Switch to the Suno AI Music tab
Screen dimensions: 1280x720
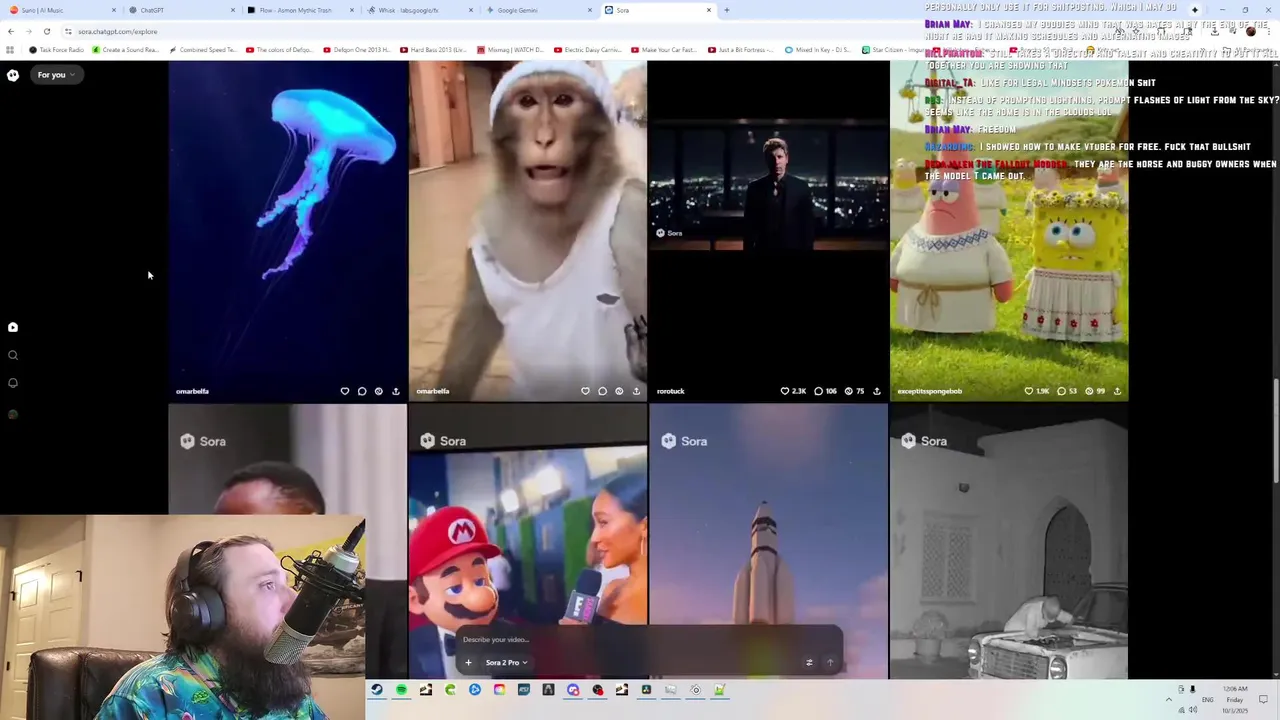[62, 10]
